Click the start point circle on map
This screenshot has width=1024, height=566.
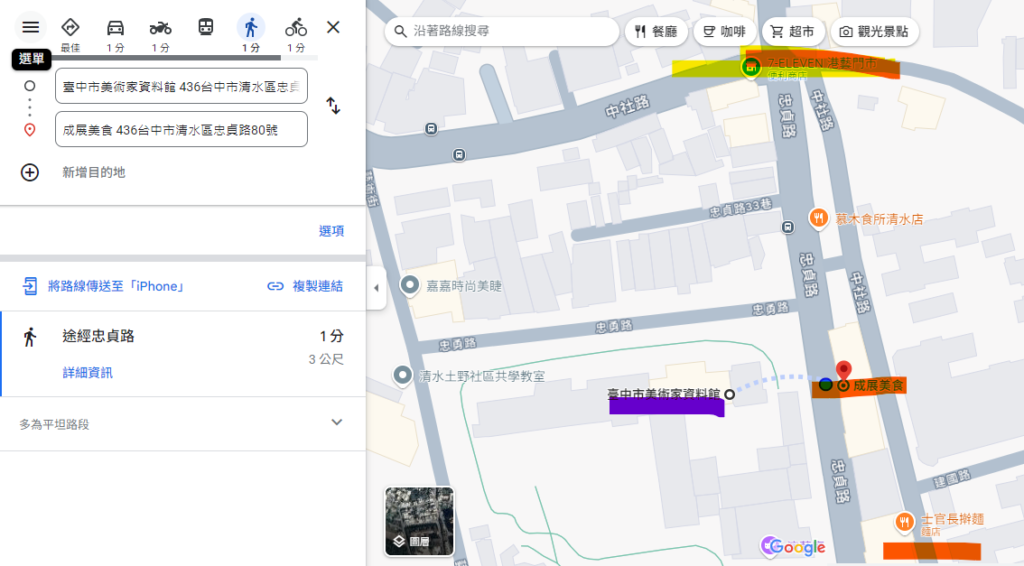729,394
